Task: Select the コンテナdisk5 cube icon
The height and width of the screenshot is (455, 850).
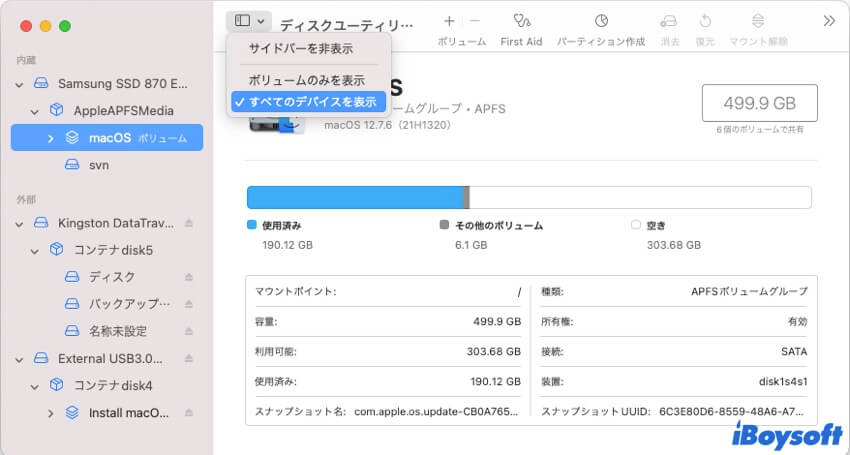Action: tap(56, 249)
